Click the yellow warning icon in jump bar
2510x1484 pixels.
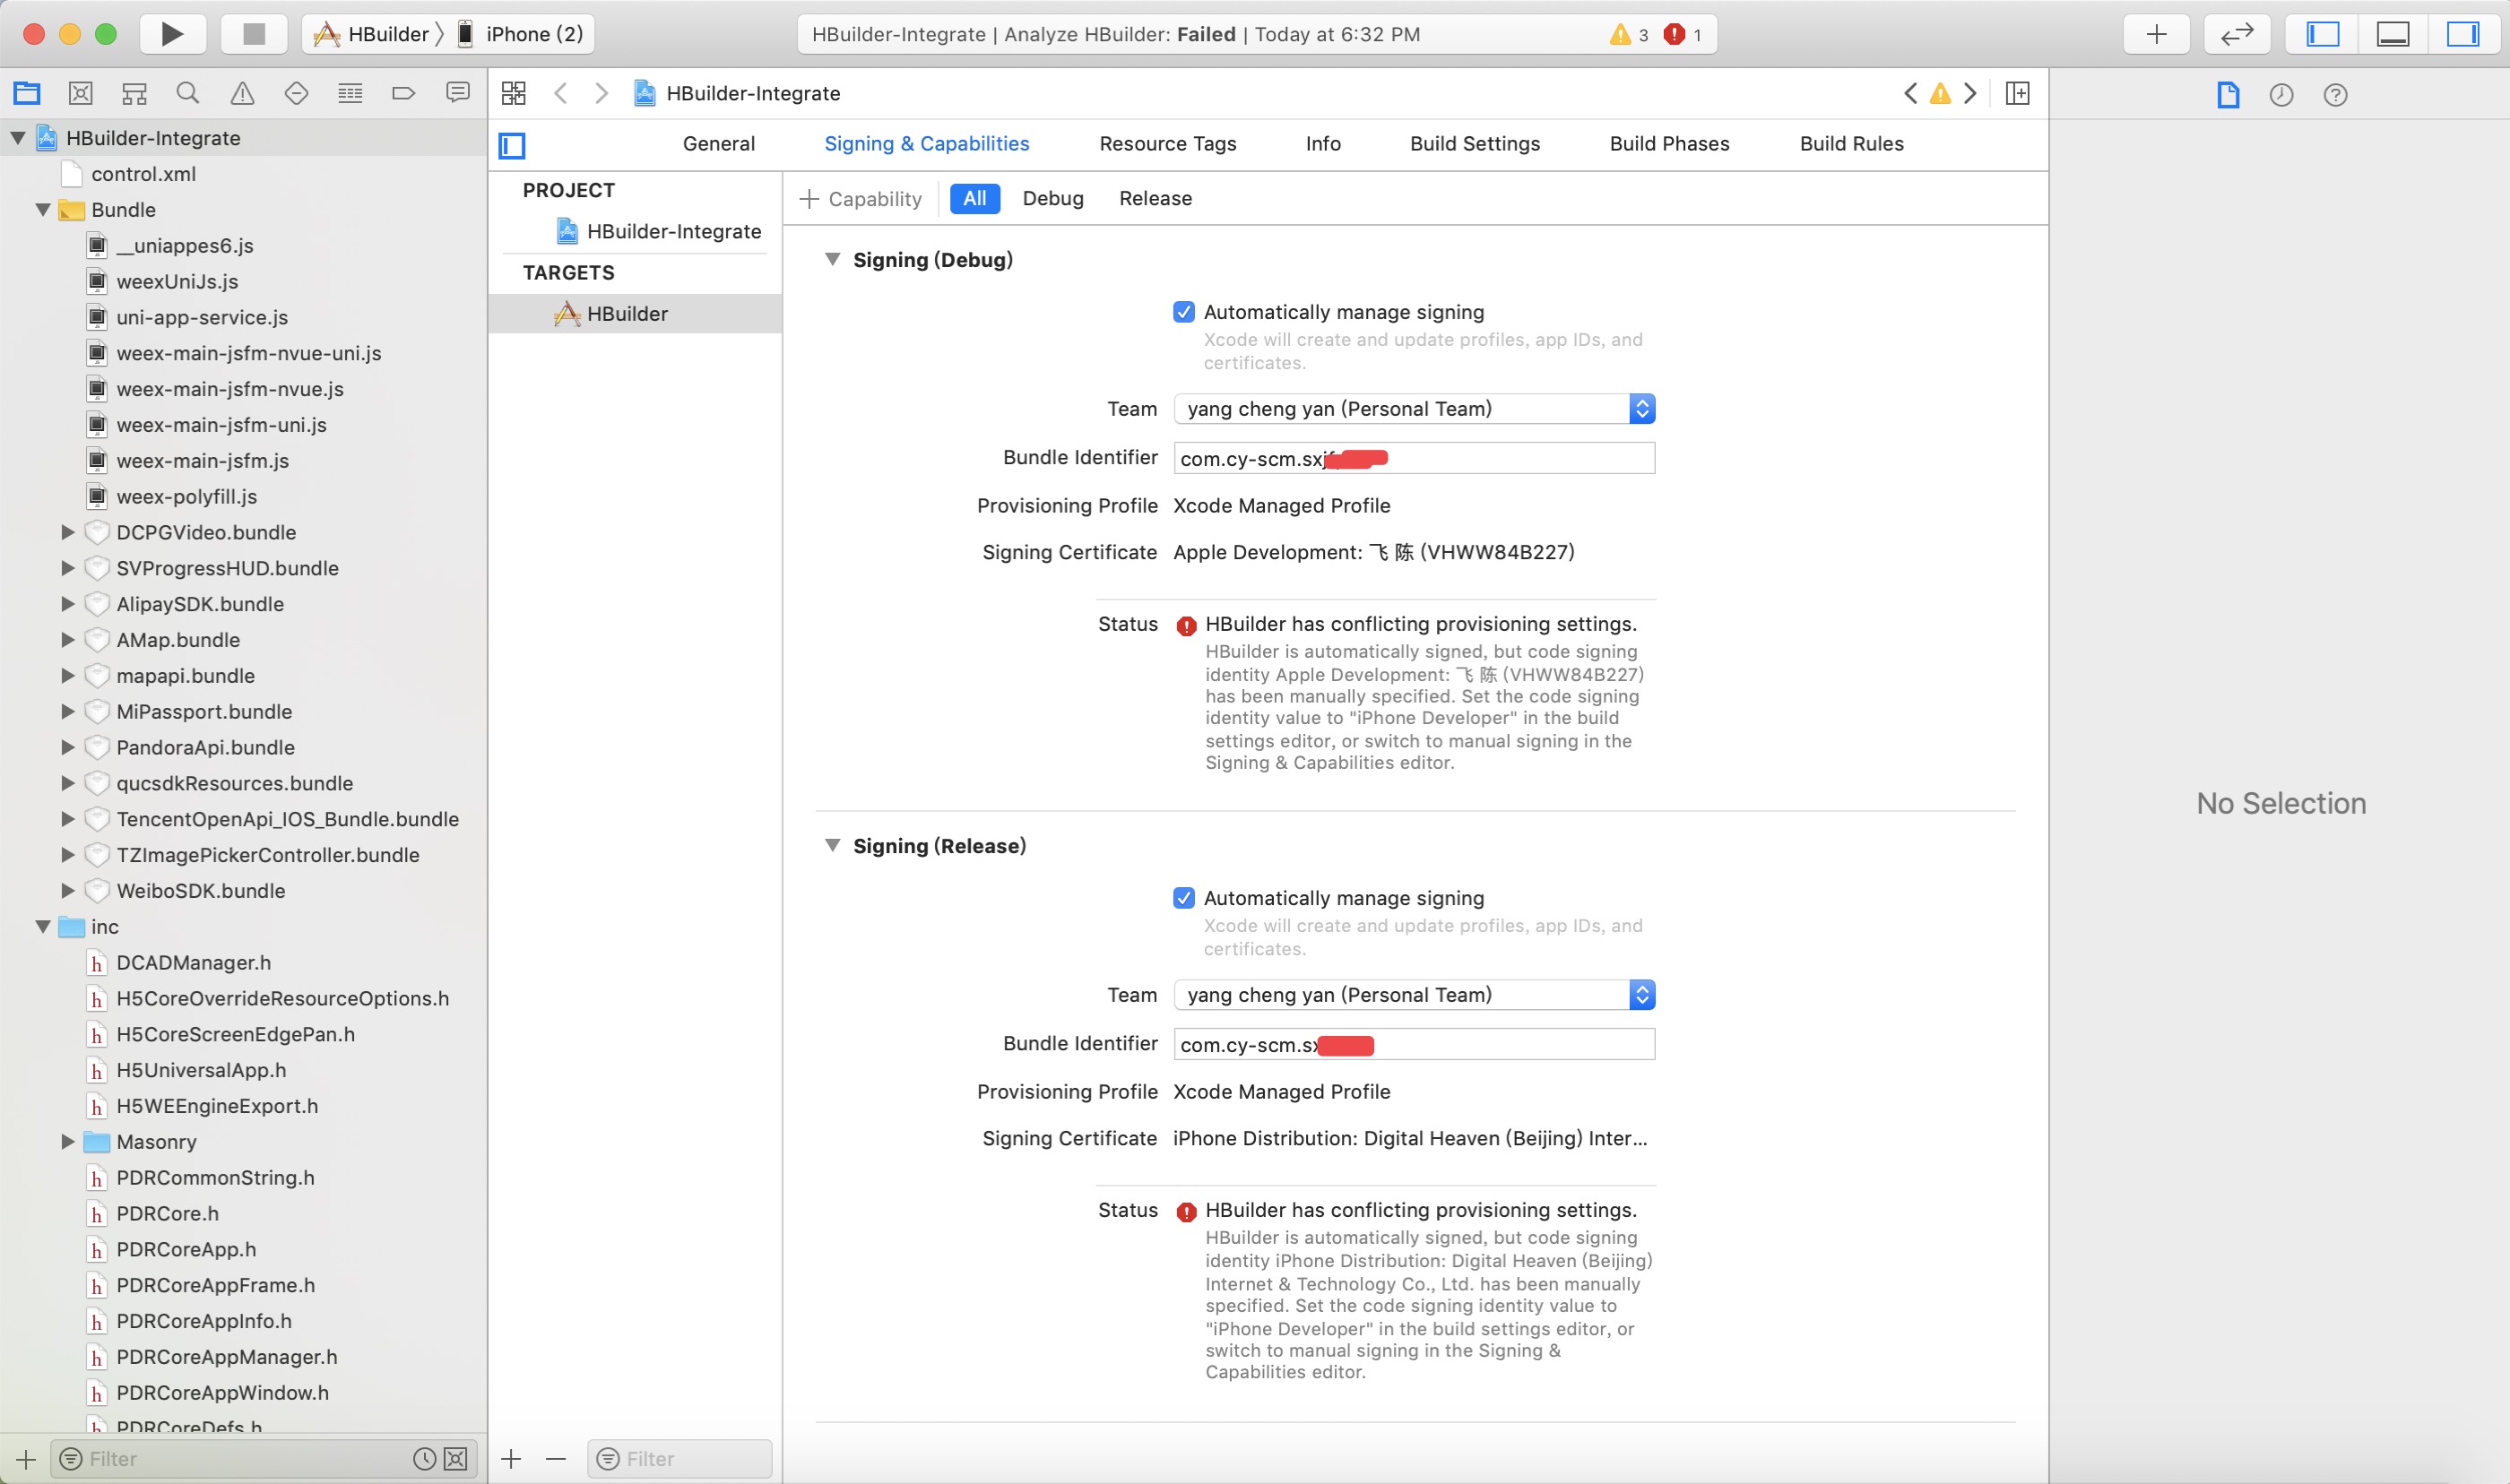coord(1940,93)
